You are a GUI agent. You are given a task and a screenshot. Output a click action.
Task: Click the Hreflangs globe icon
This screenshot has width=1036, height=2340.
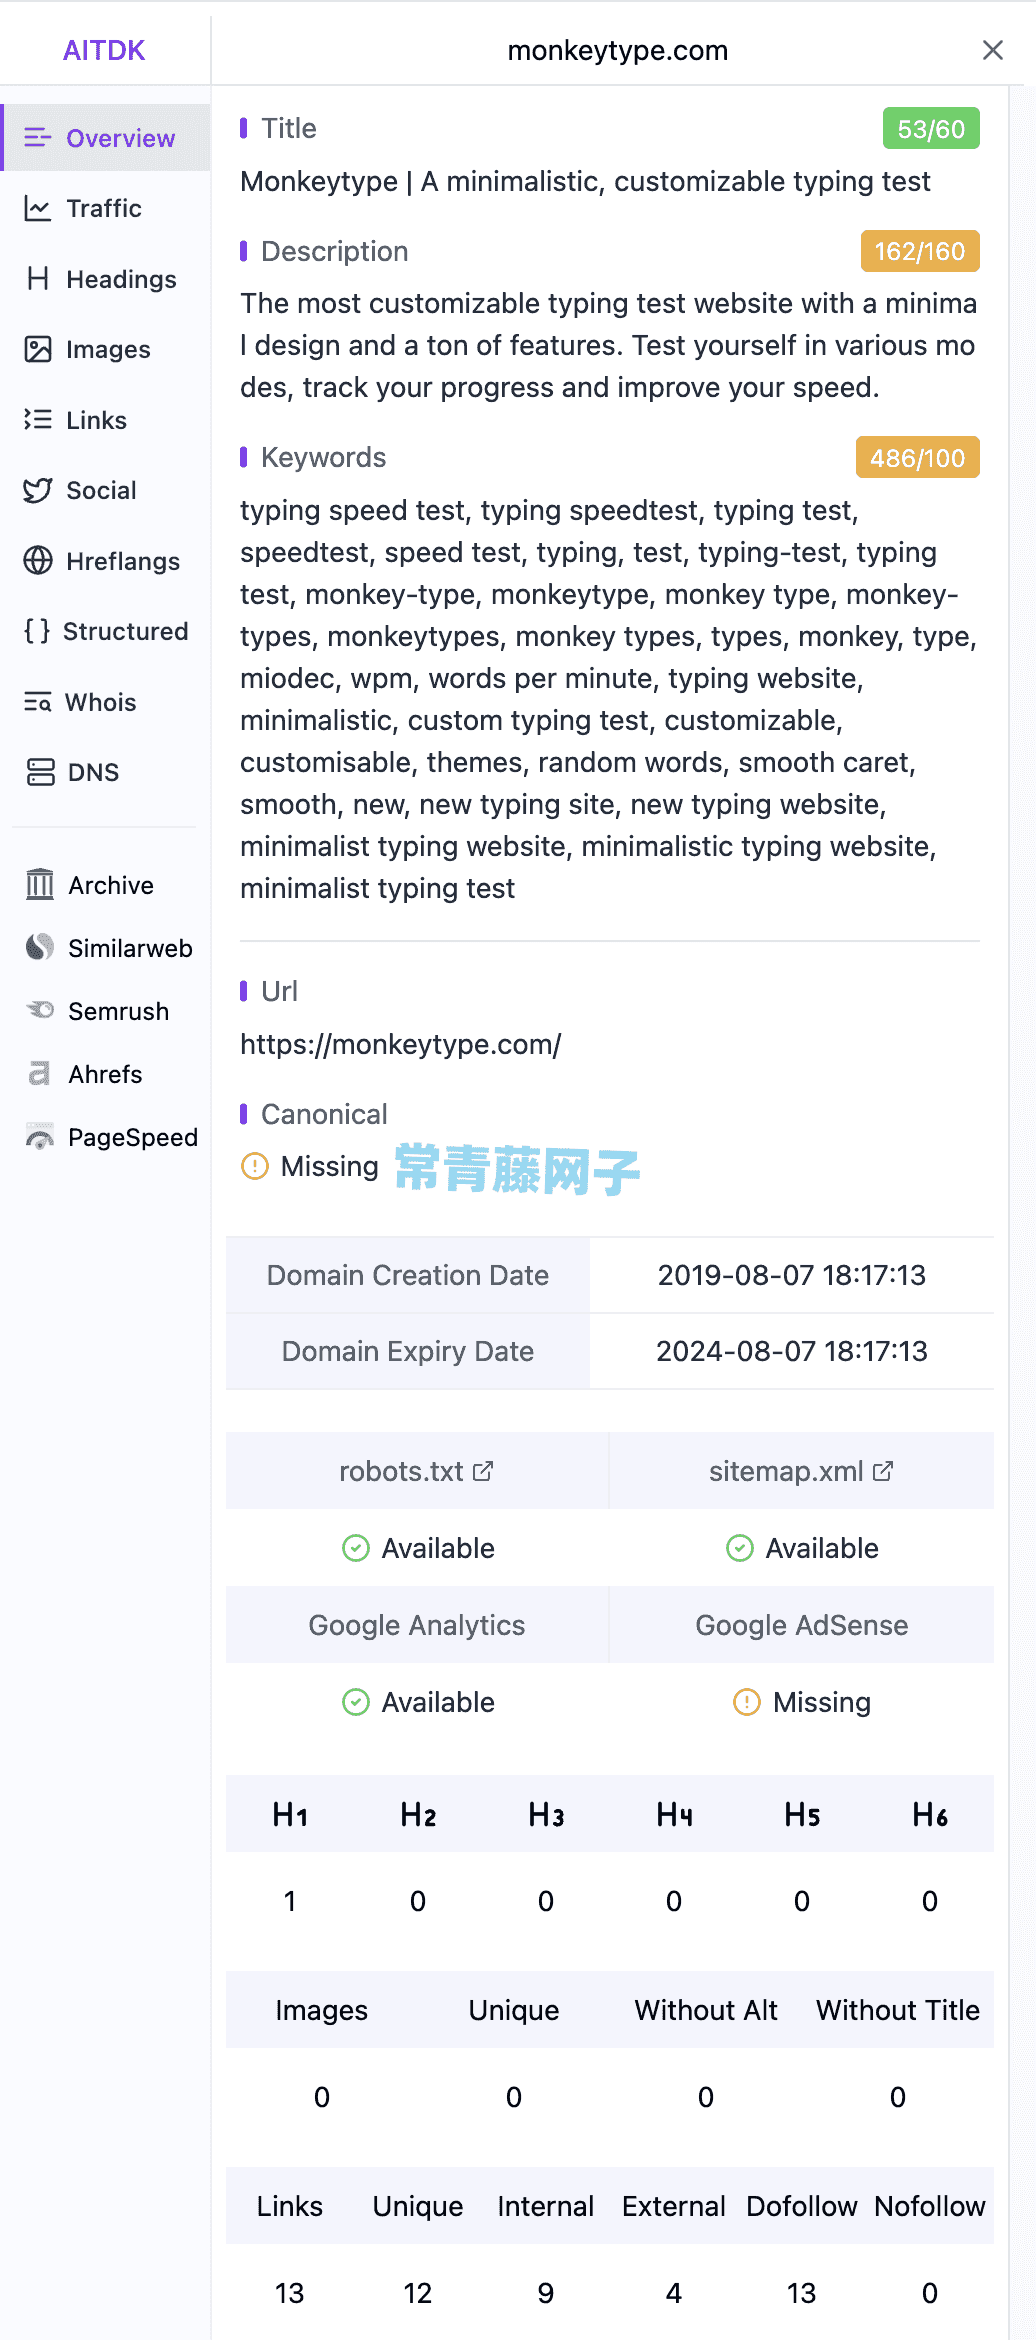click(x=38, y=561)
